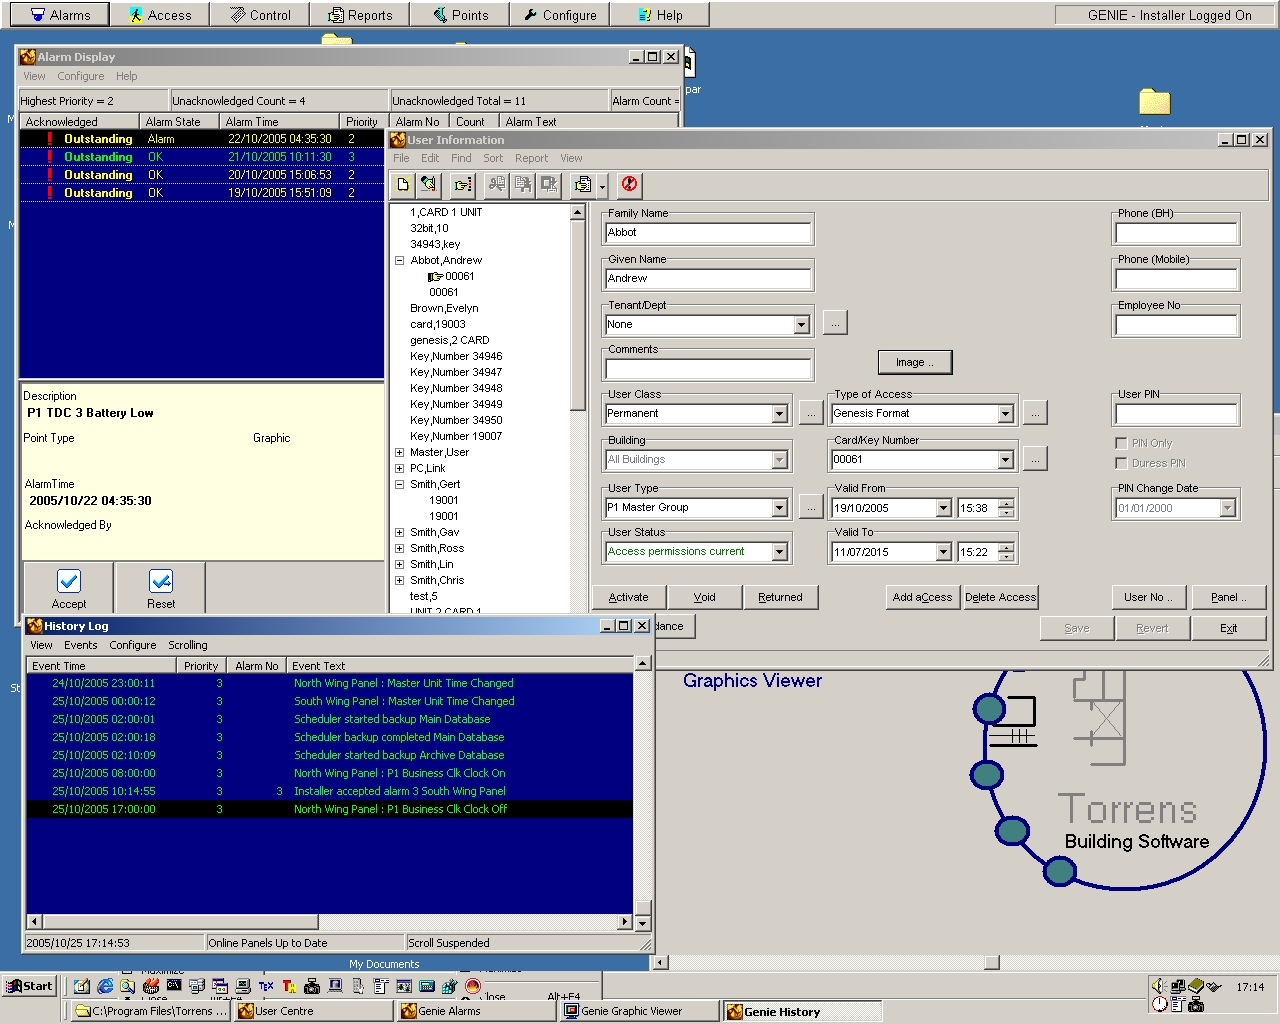Click the User No button
The height and width of the screenshot is (1024, 1280).
point(1149,597)
